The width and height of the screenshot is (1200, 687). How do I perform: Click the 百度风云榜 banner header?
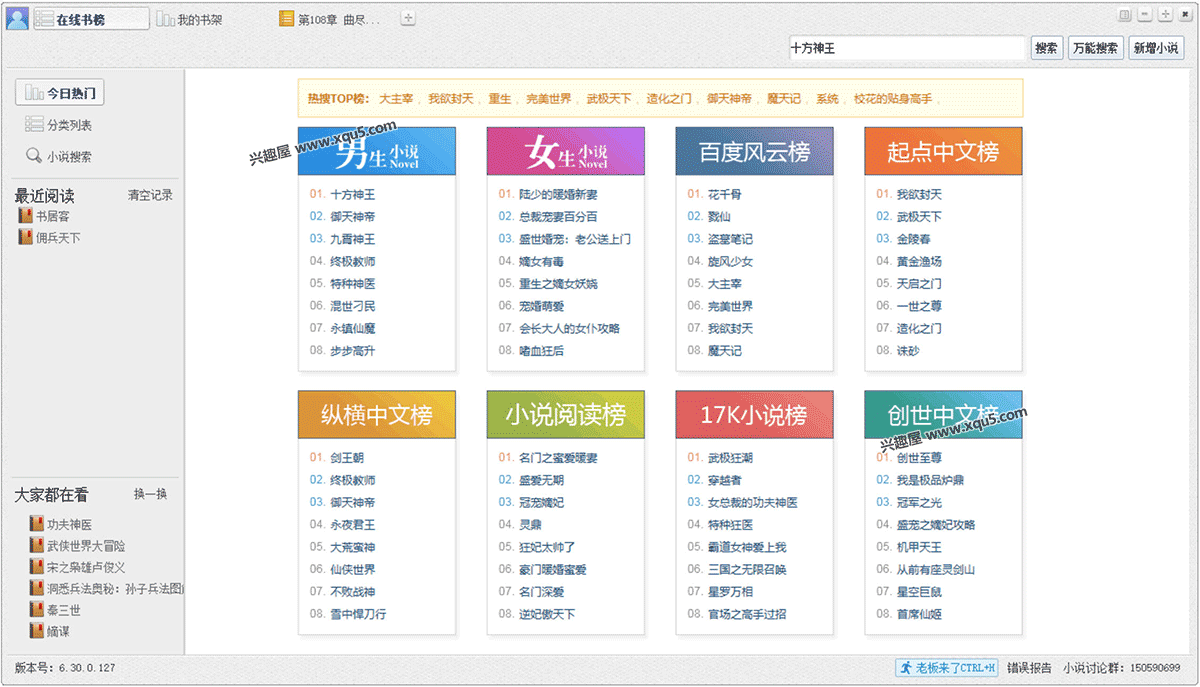(755, 151)
